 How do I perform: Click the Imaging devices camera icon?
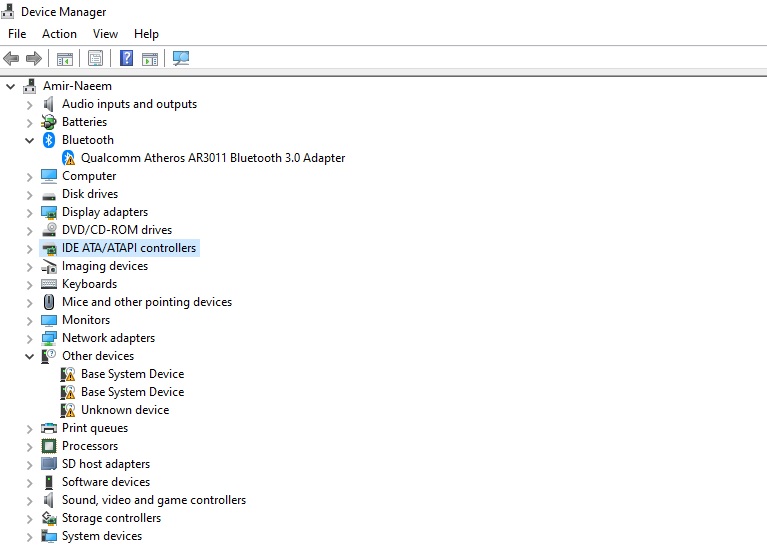pyautogui.click(x=49, y=266)
